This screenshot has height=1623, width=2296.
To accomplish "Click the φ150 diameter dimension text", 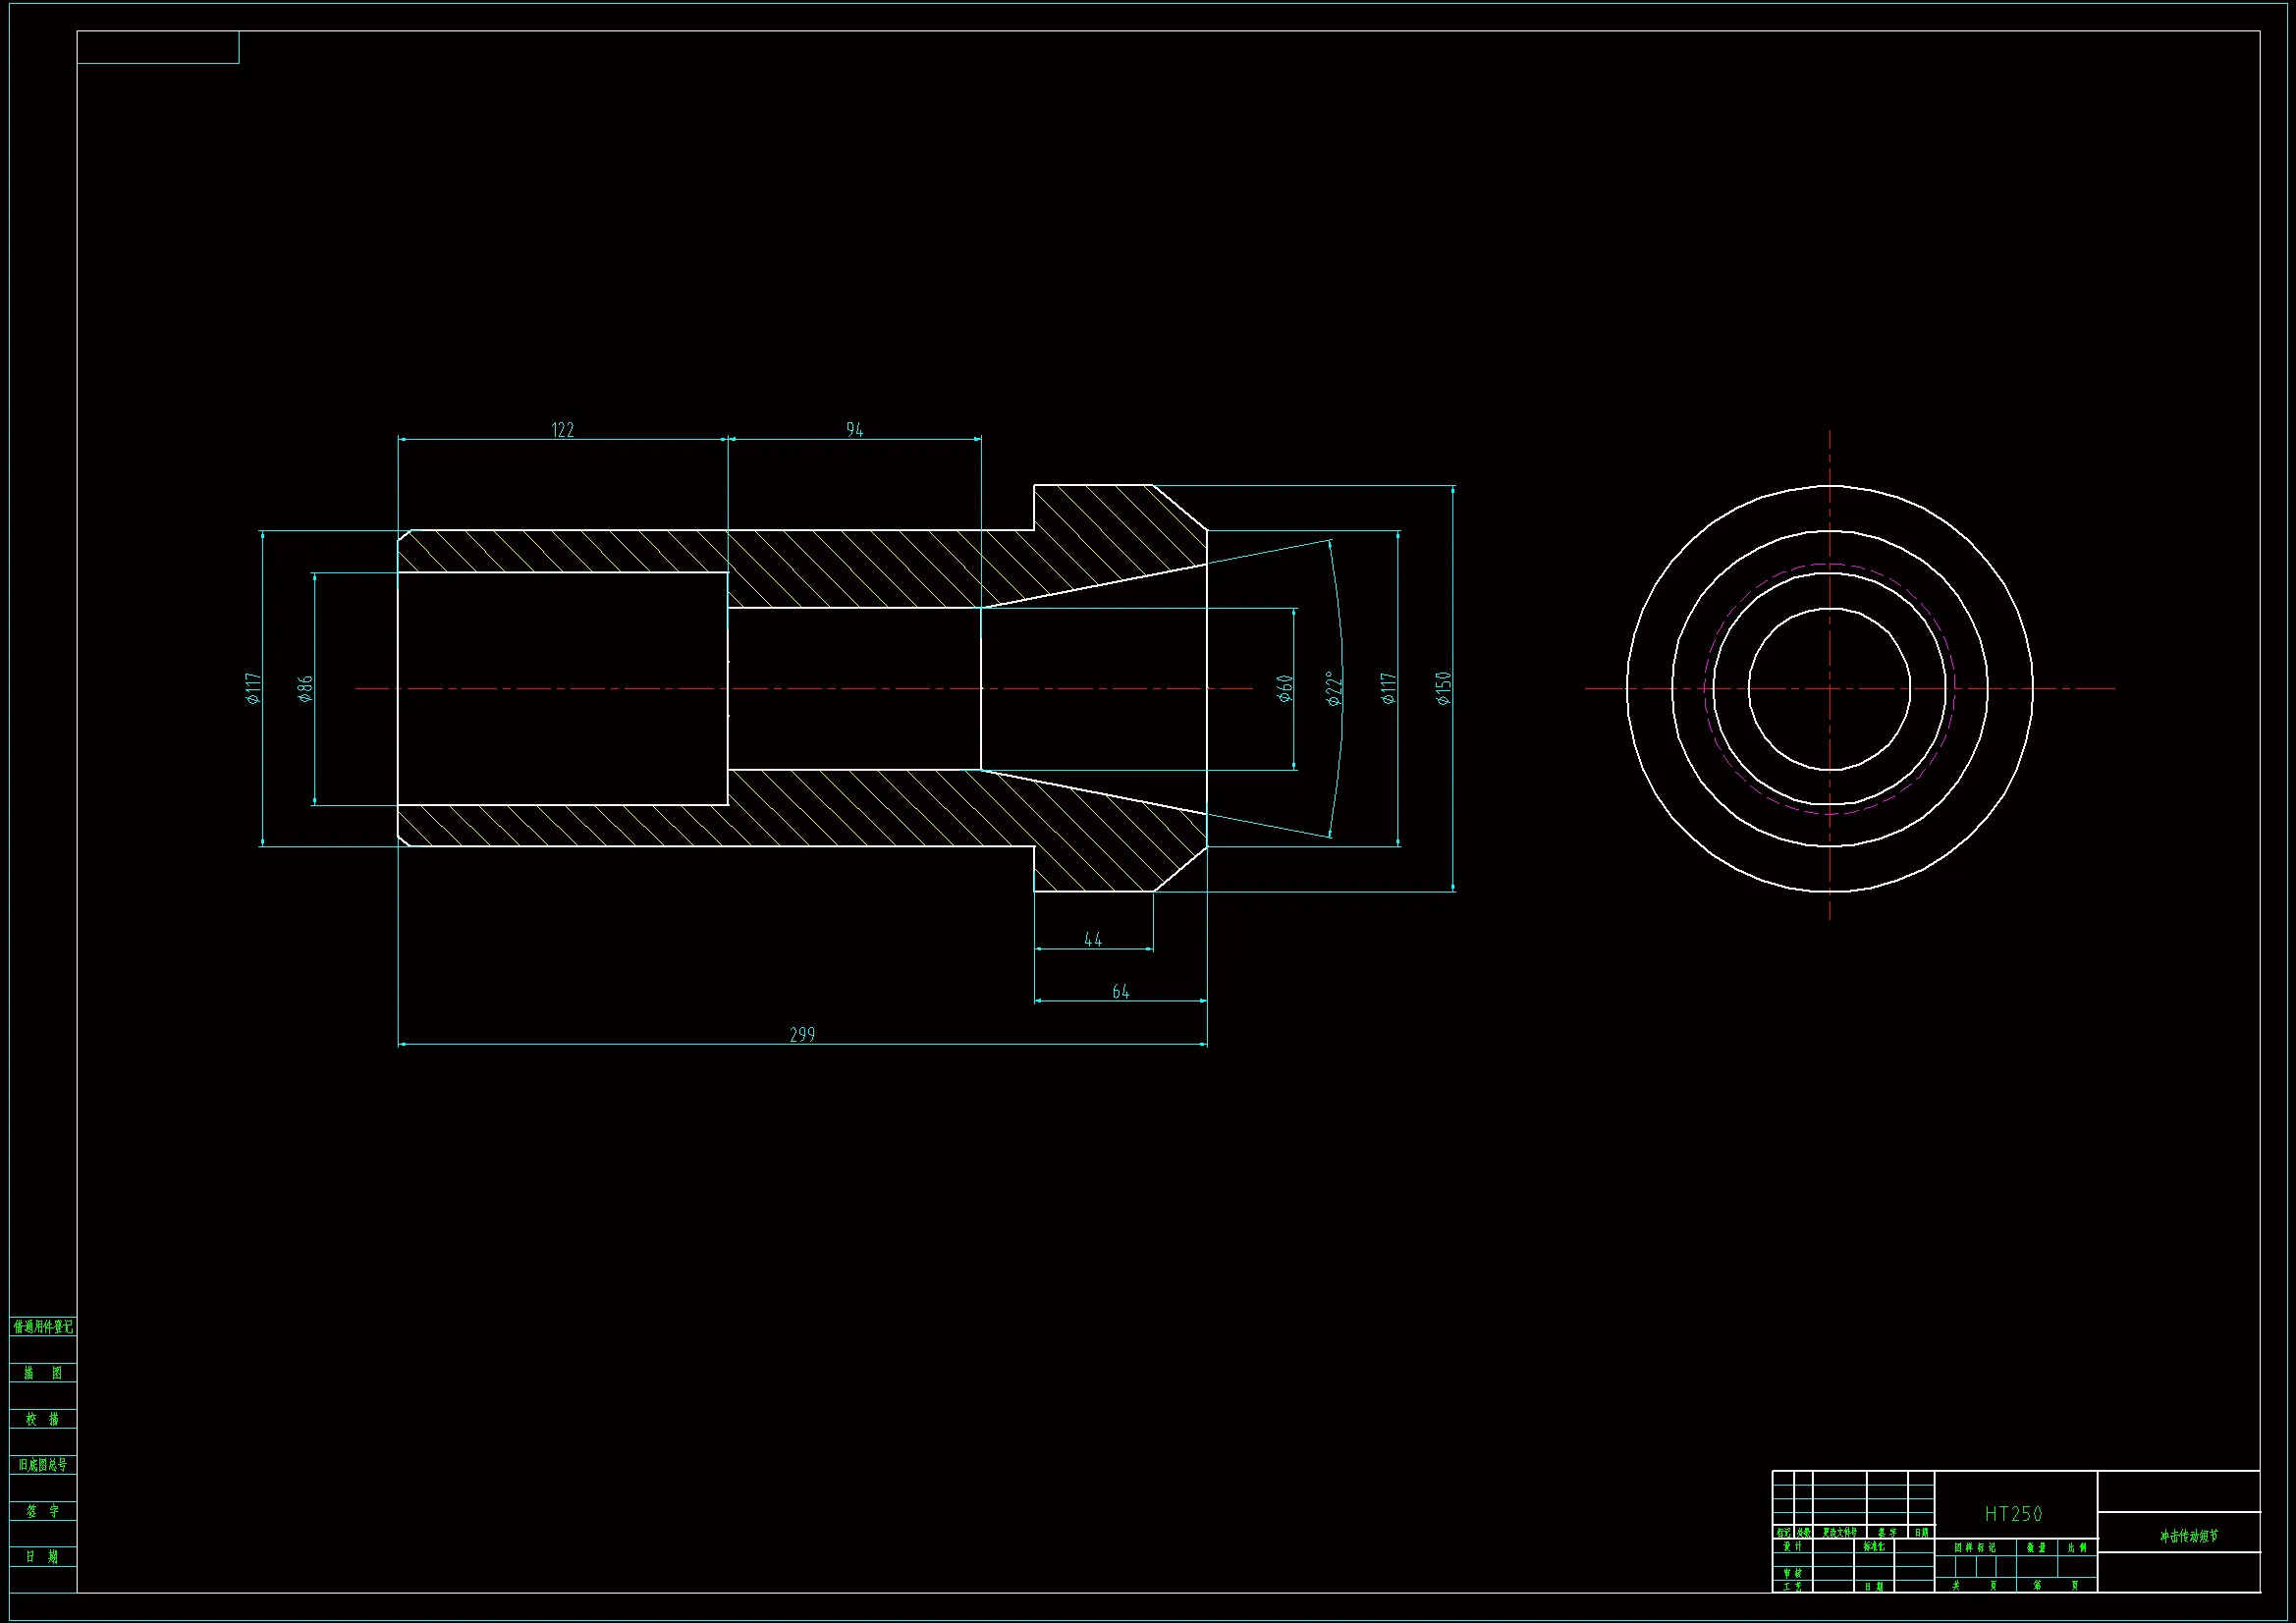I will (x=1443, y=689).
